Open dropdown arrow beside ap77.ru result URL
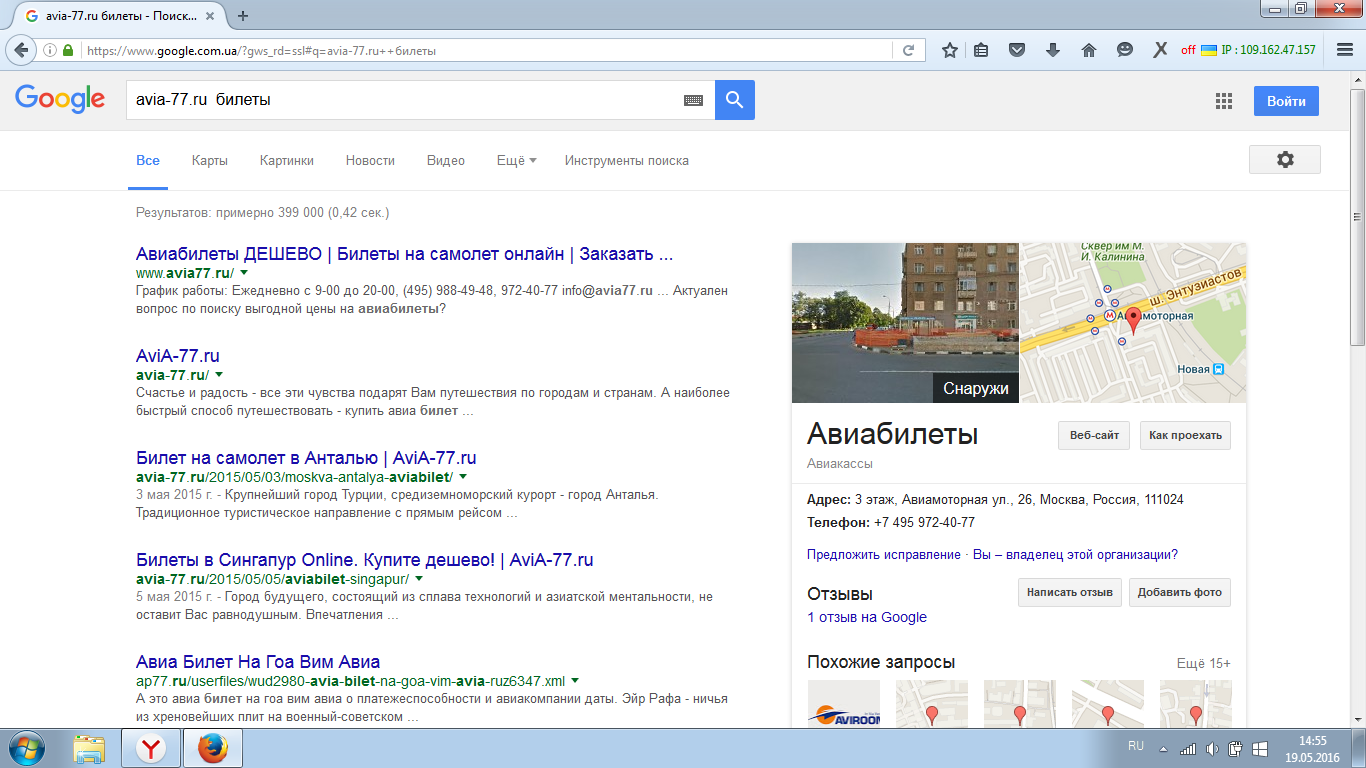 coord(575,681)
